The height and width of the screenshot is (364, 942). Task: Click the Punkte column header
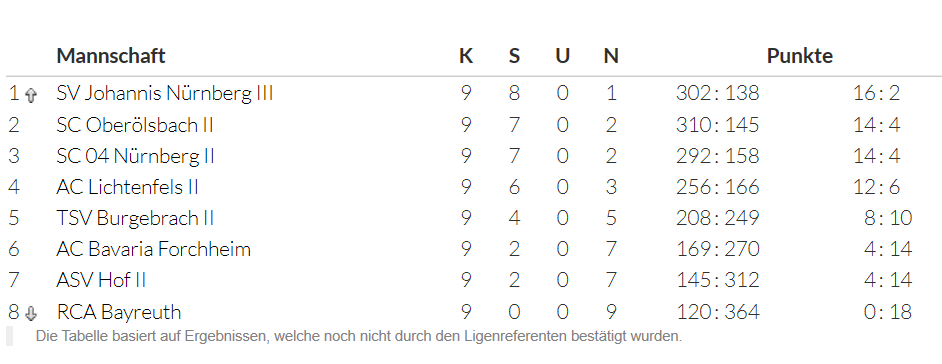coord(799,55)
